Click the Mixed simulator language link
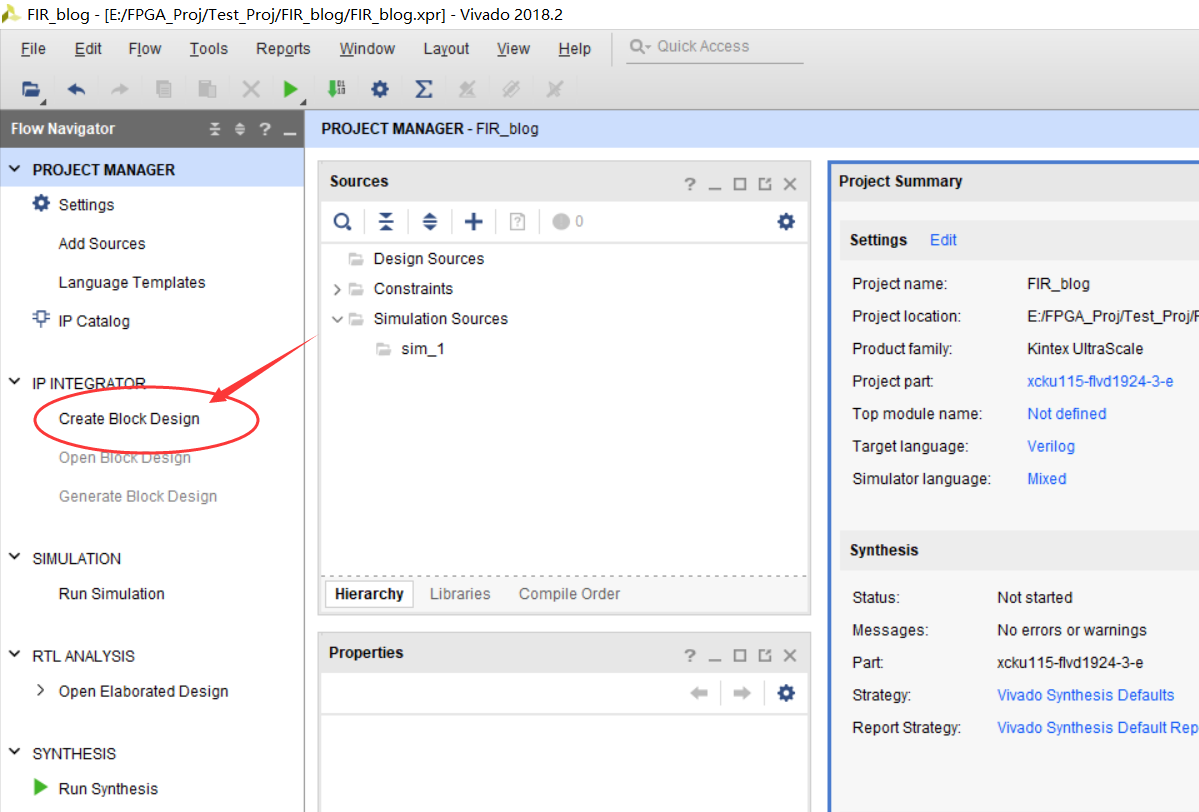 point(1046,479)
